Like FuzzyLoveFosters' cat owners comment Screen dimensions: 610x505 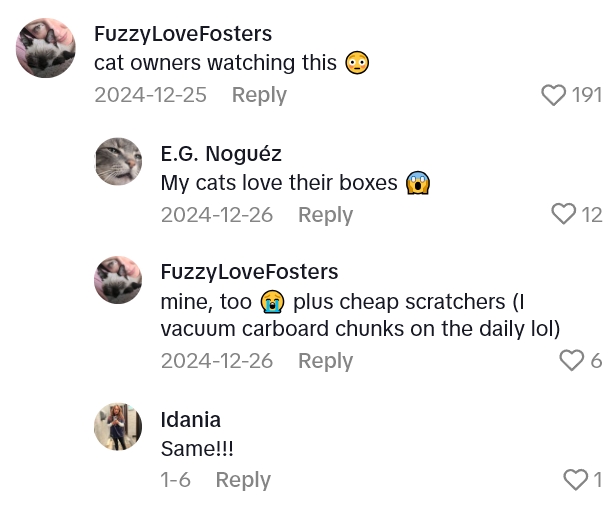point(553,95)
